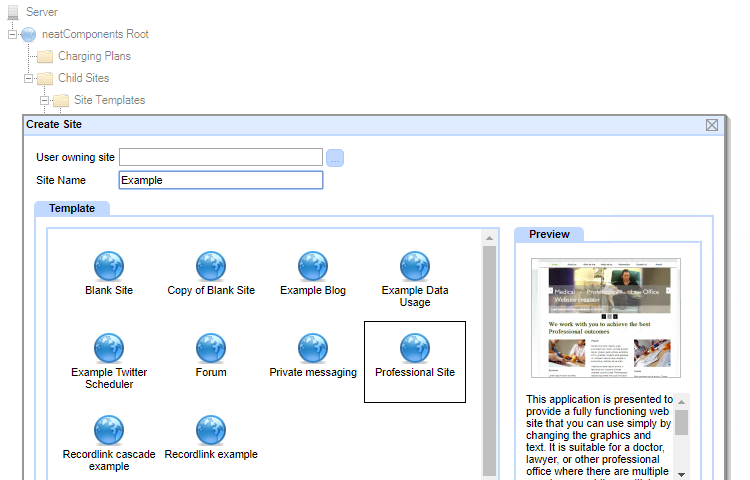
Task: Pick the Example Blog template icon
Action: coord(313,266)
